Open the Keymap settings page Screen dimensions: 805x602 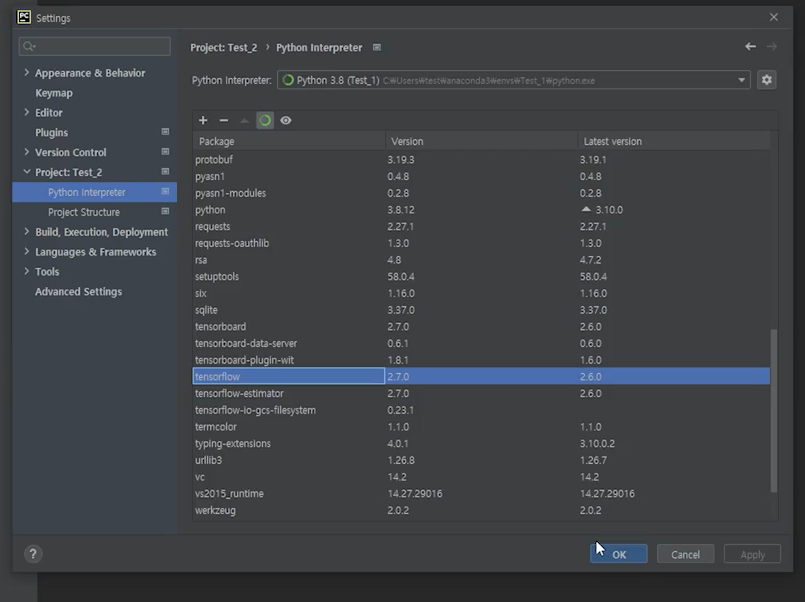click(54, 93)
